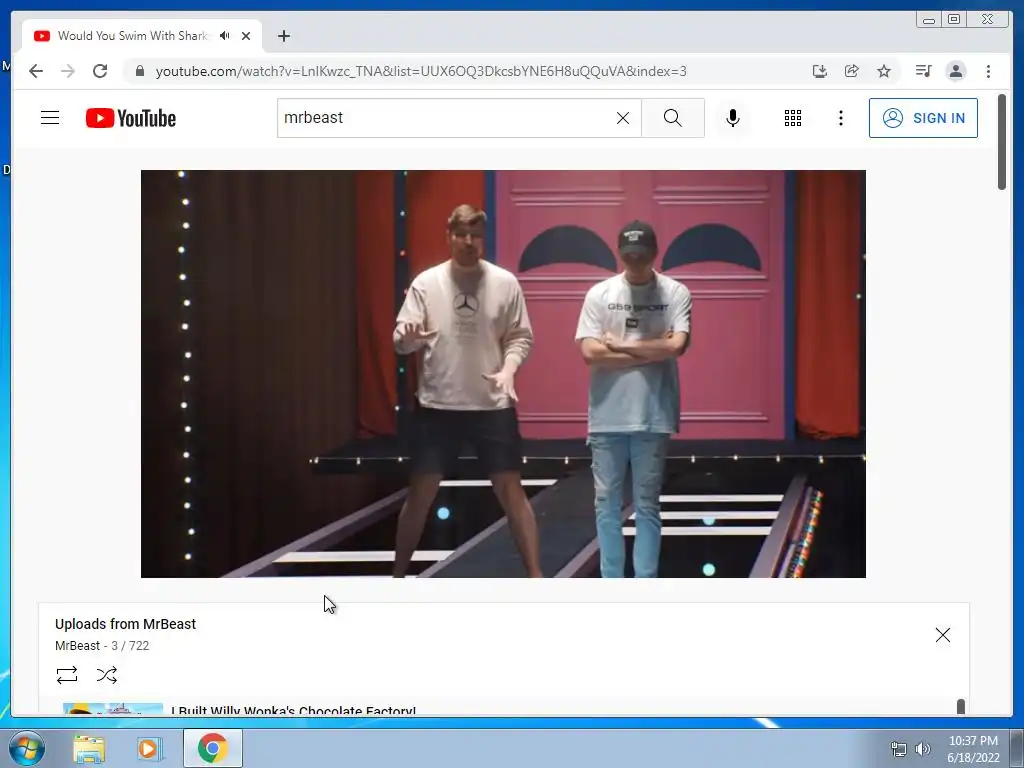1024x768 pixels.
Task: Open the Chrome three-dot menu
Action: [x=988, y=71]
